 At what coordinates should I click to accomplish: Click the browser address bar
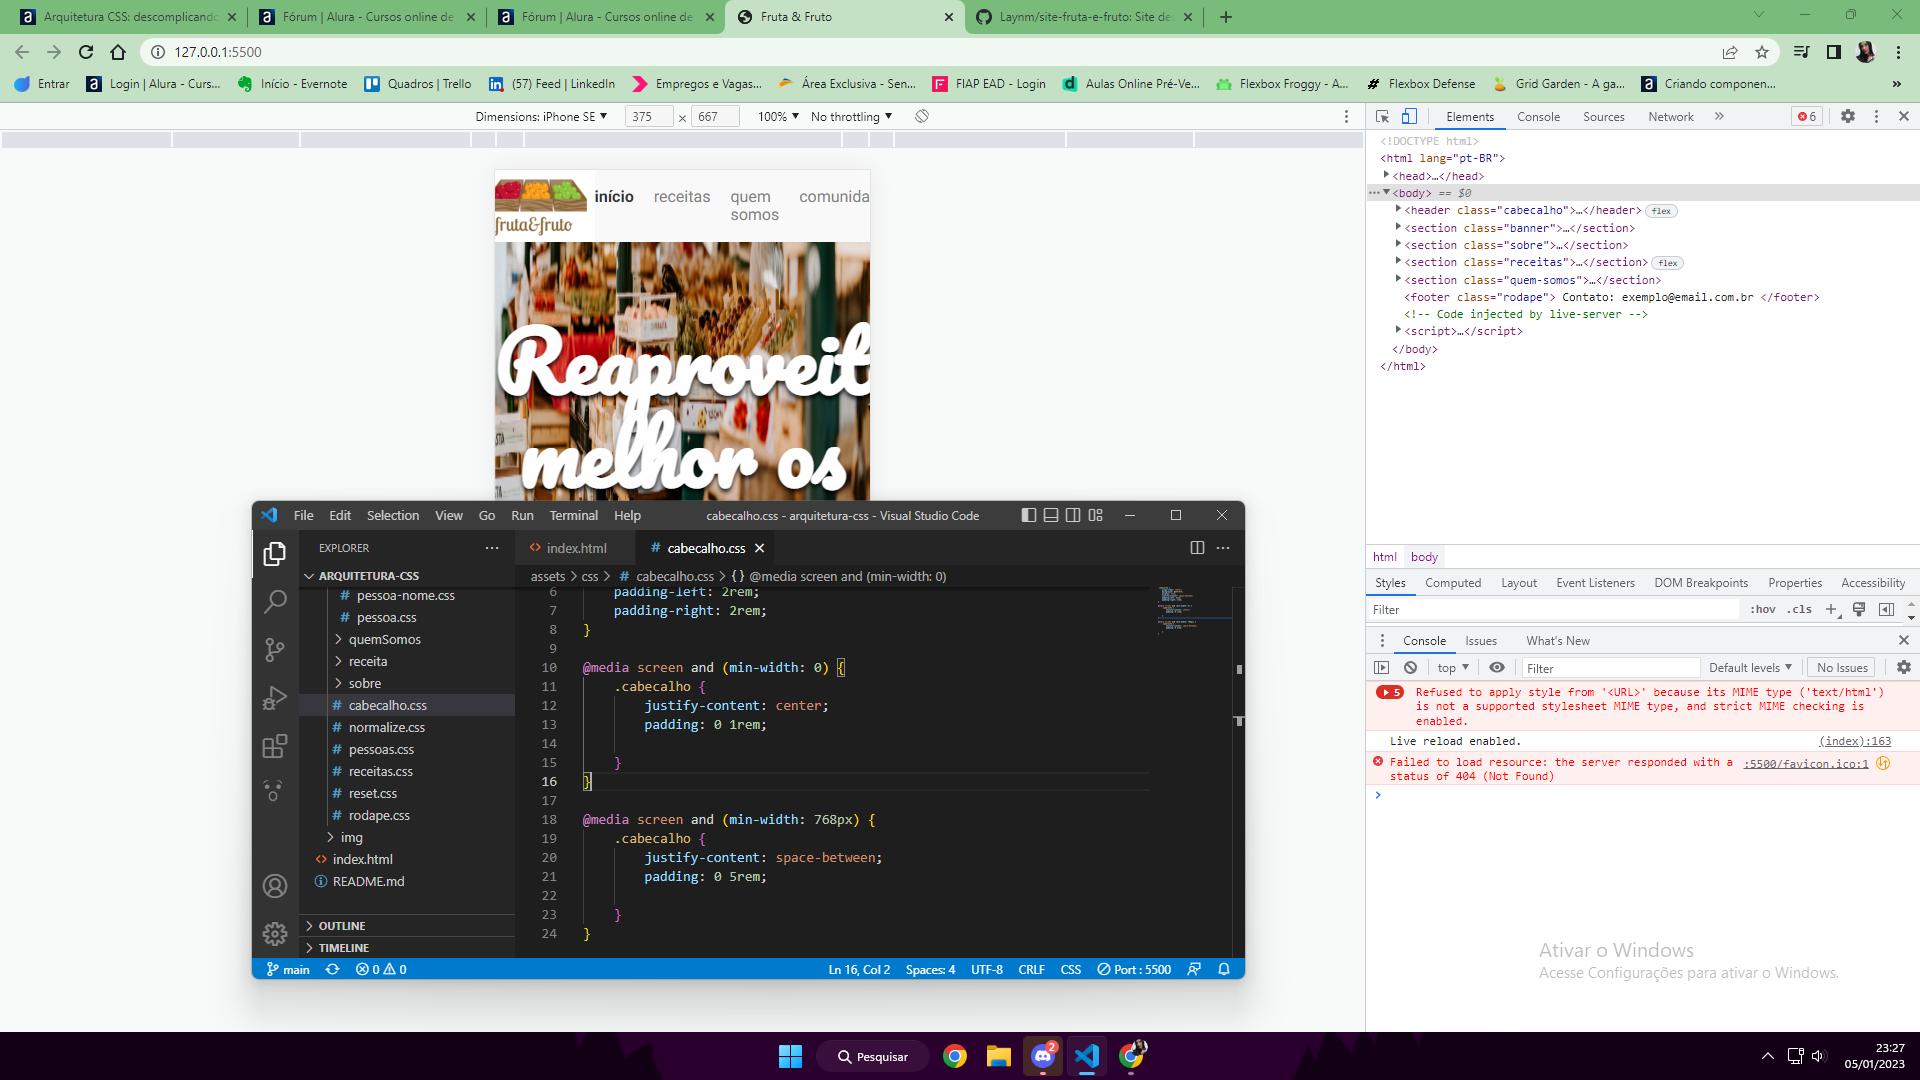point(930,52)
